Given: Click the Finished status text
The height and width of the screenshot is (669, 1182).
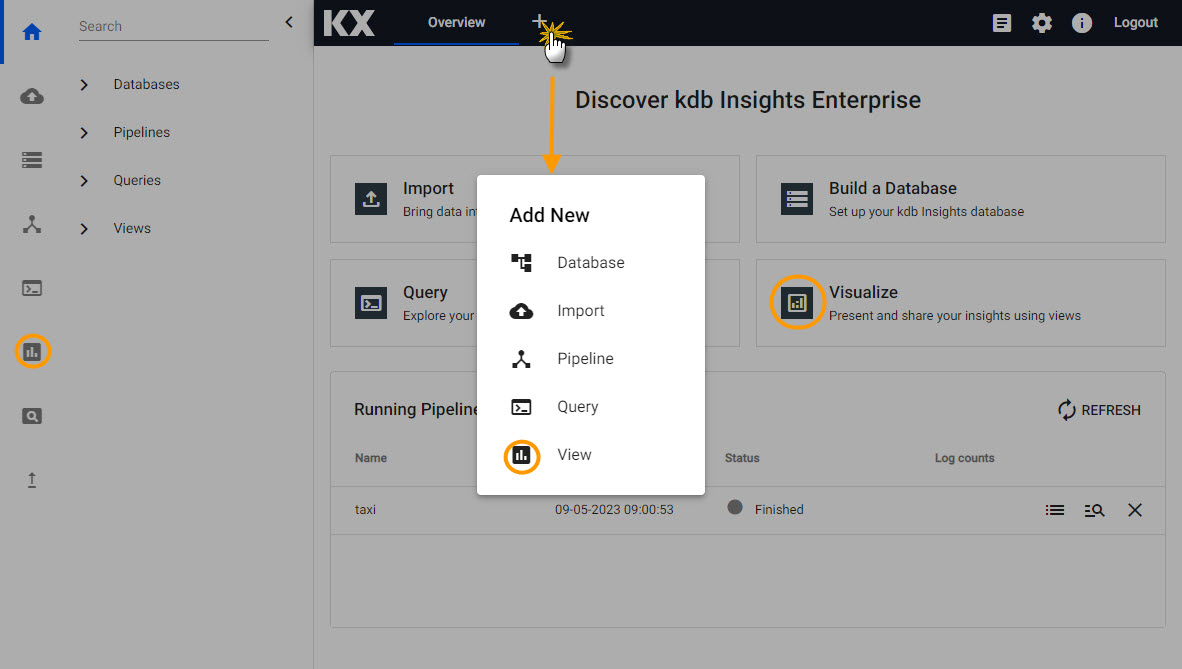Looking at the screenshot, I should coord(779,510).
